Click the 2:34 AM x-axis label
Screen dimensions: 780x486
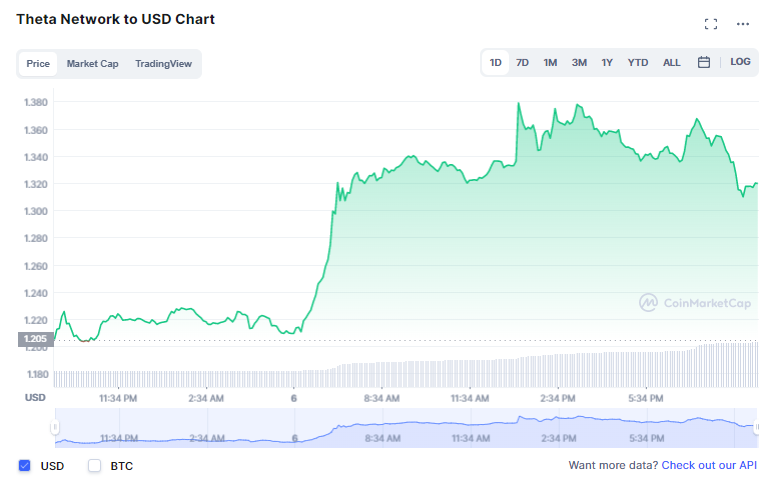click(206, 398)
